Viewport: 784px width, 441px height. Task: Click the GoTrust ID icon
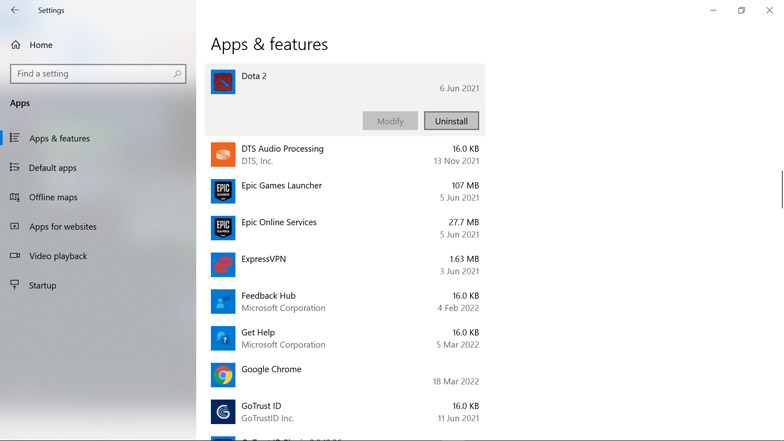click(223, 412)
